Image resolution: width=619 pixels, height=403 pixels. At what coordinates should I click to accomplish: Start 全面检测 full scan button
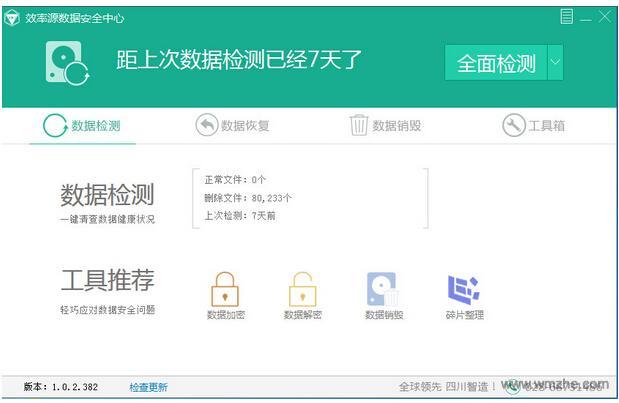(496, 63)
